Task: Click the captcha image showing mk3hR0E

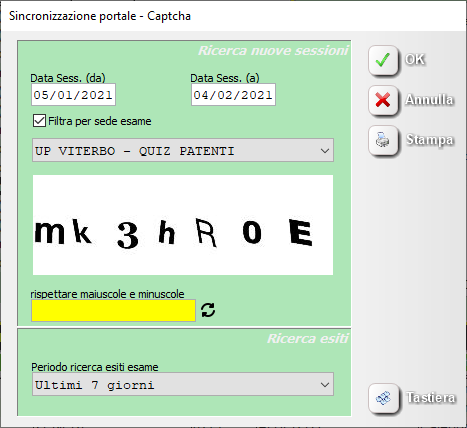Action: (x=183, y=225)
